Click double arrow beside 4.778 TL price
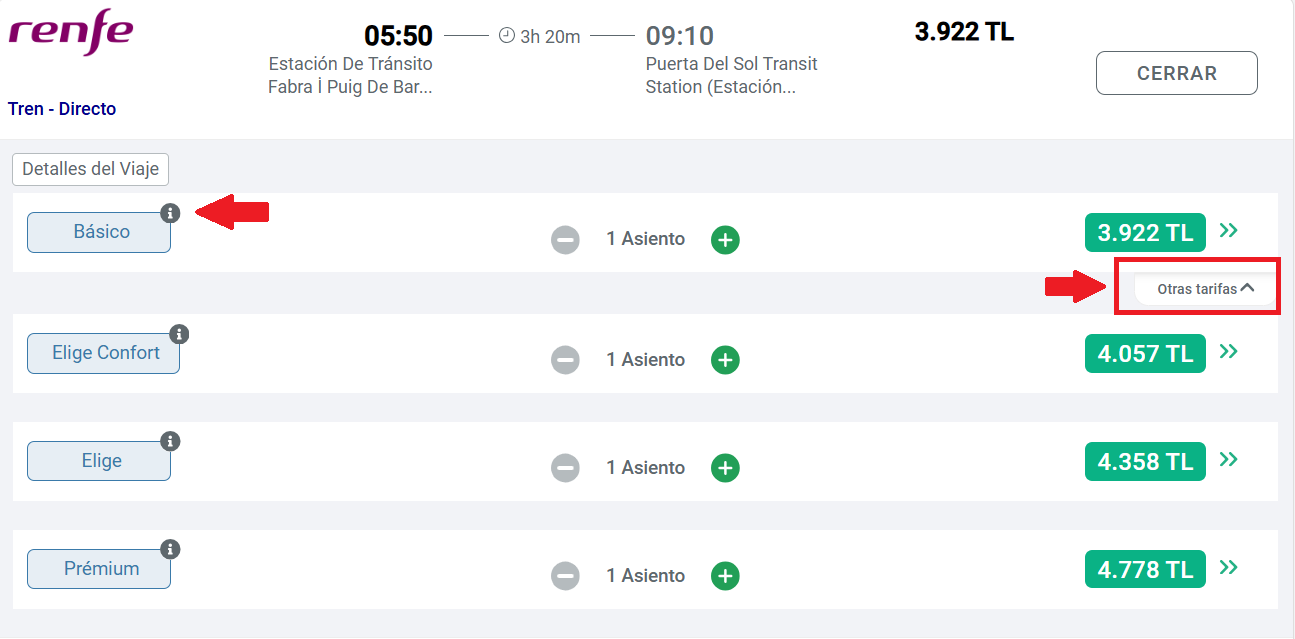 point(1229,567)
